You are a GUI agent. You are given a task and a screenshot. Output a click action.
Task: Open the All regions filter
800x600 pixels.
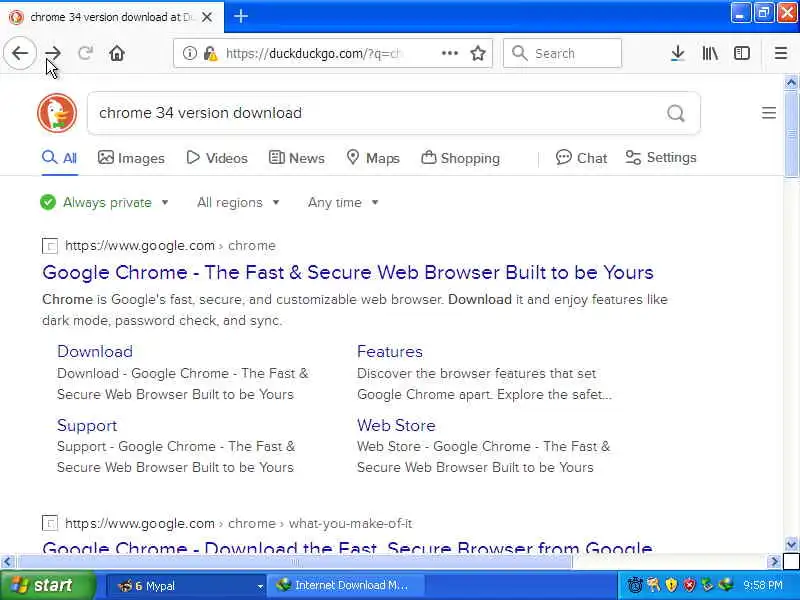pos(238,203)
